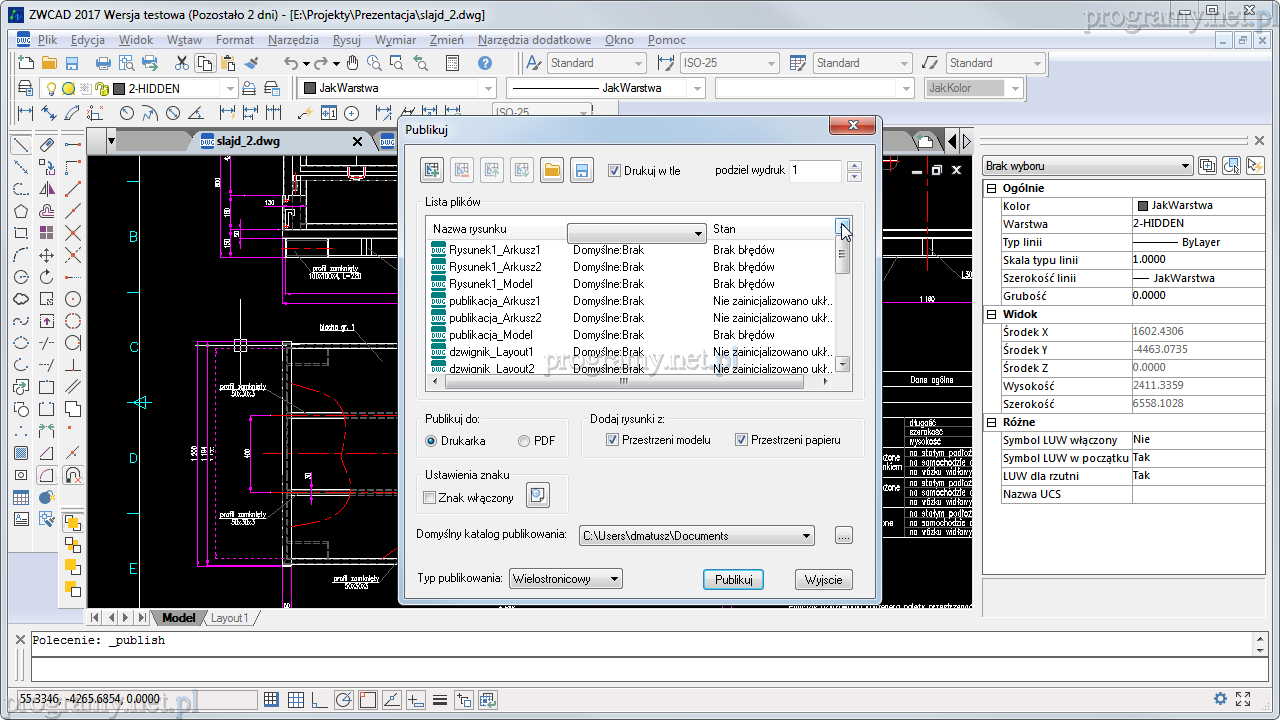Switch to the Layout1 tab

[x=229, y=618]
